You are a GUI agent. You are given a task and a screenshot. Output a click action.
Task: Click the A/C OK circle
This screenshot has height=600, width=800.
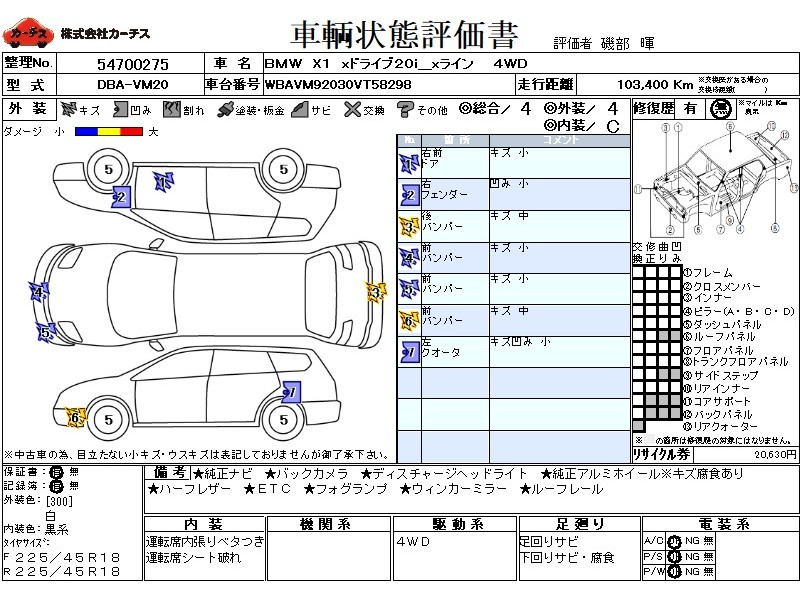click(674, 541)
